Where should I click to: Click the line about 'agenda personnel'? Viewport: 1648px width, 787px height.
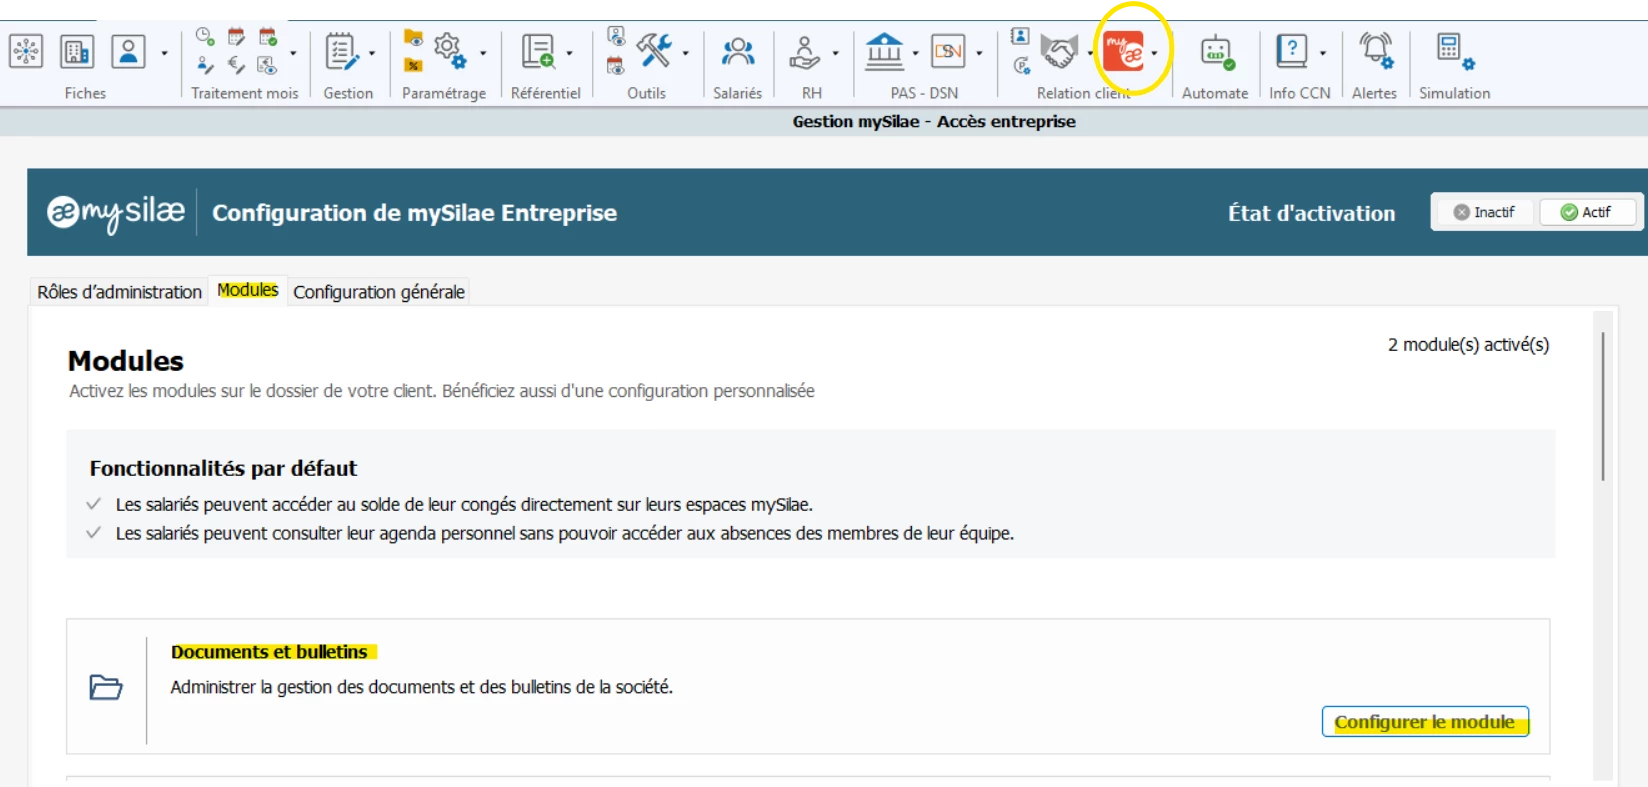click(x=565, y=534)
